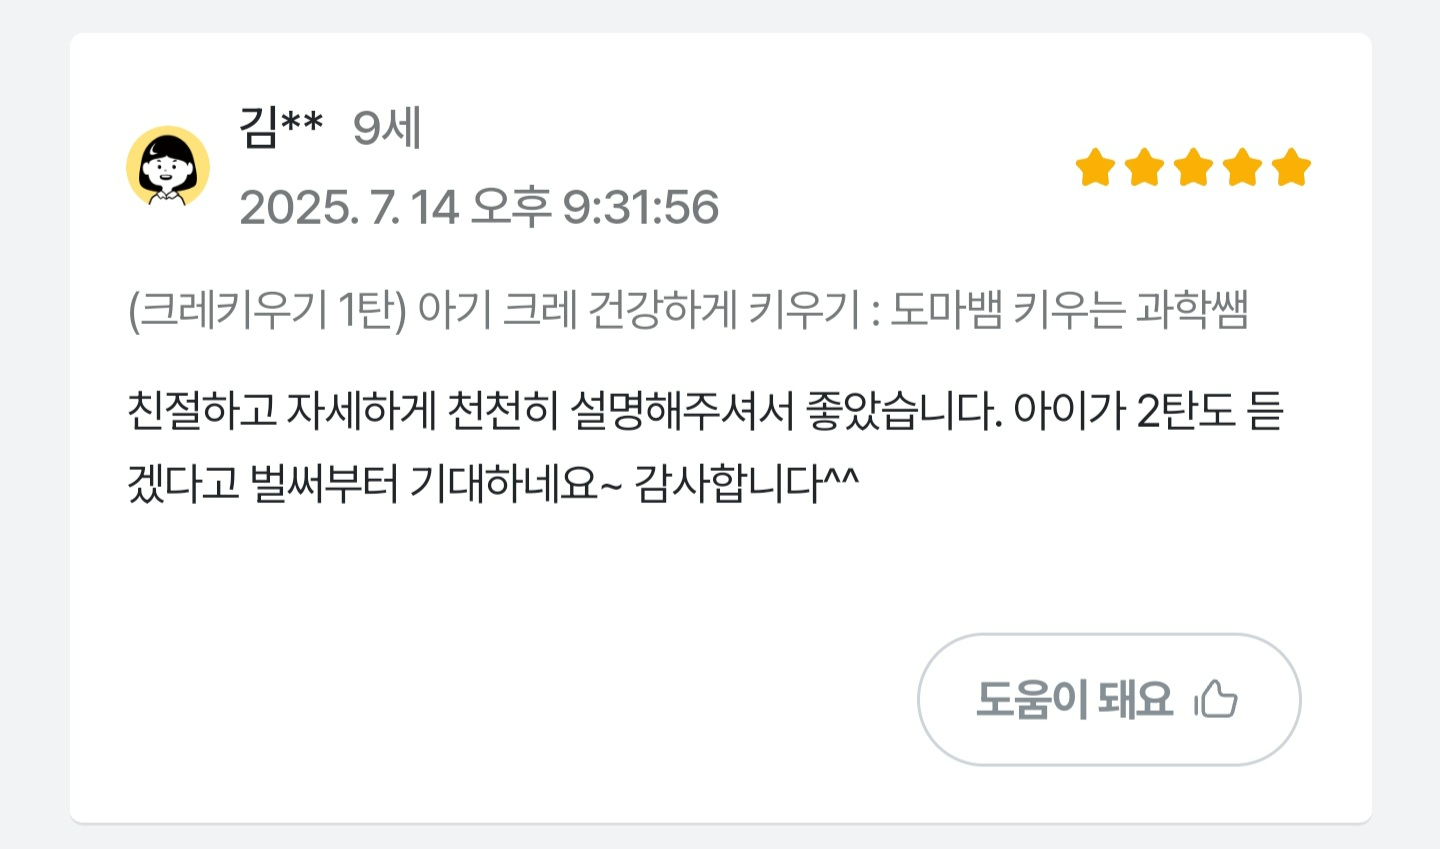
Task: Click the first rating star
Action: click(1095, 168)
